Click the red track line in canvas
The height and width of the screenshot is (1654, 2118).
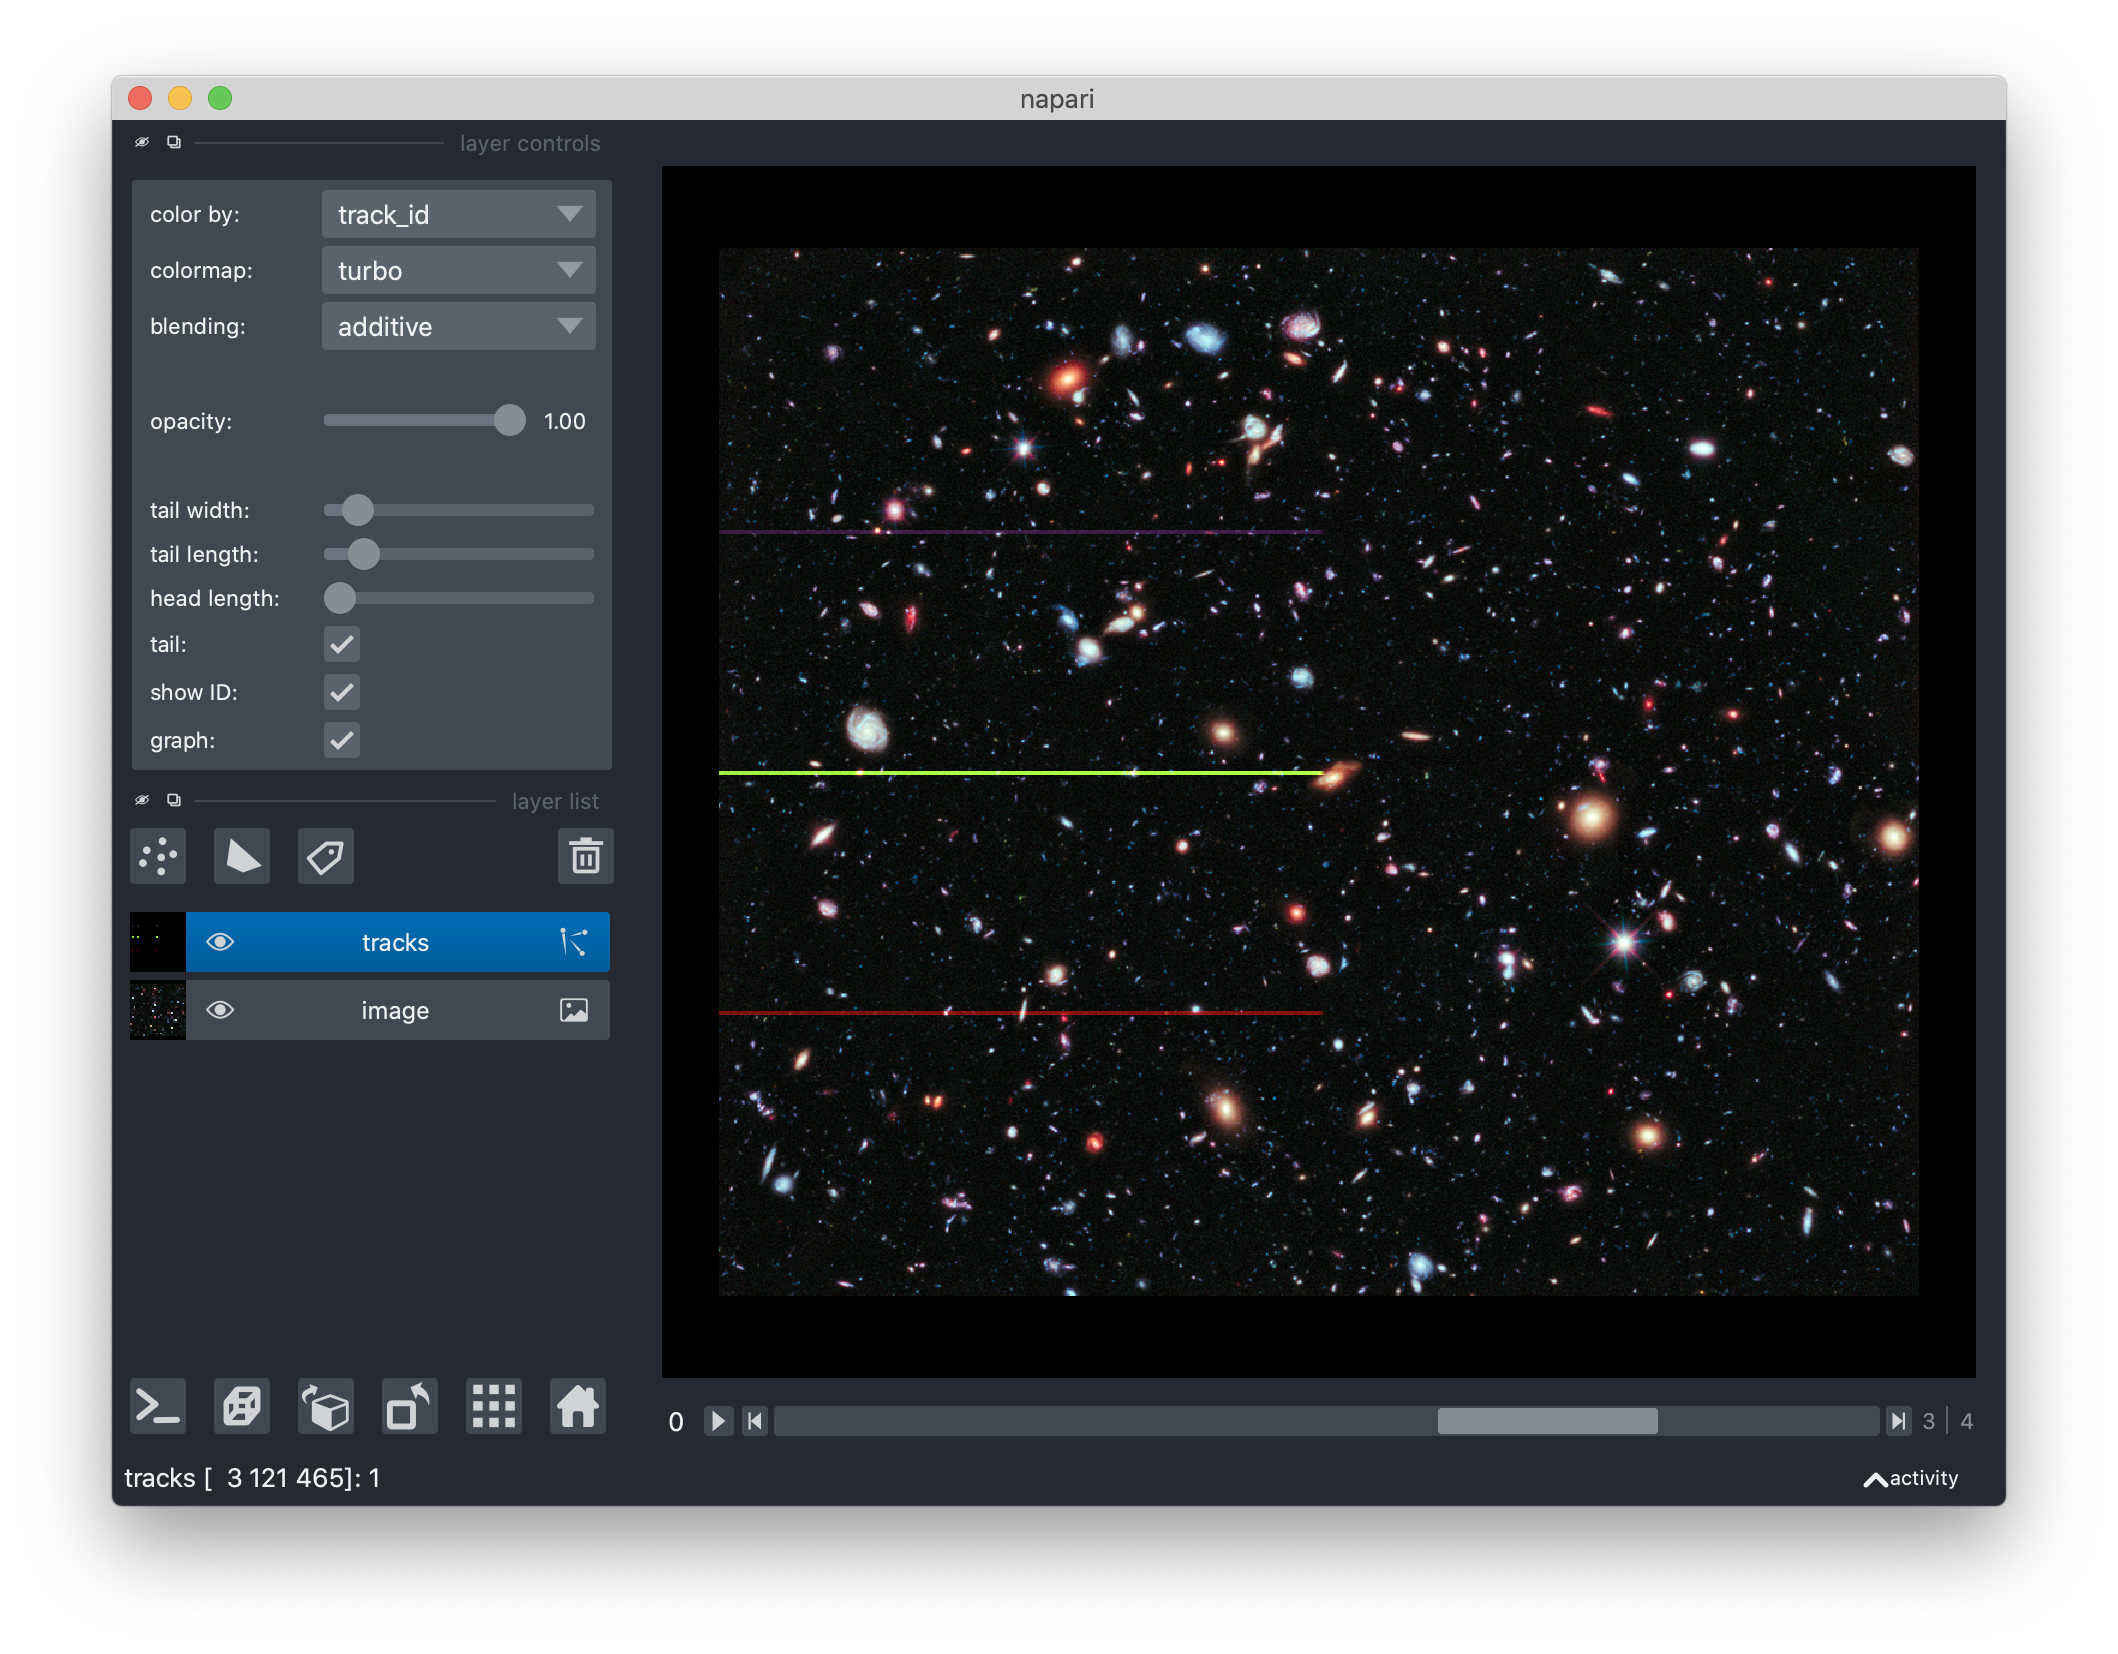[x=1020, y=1013]
